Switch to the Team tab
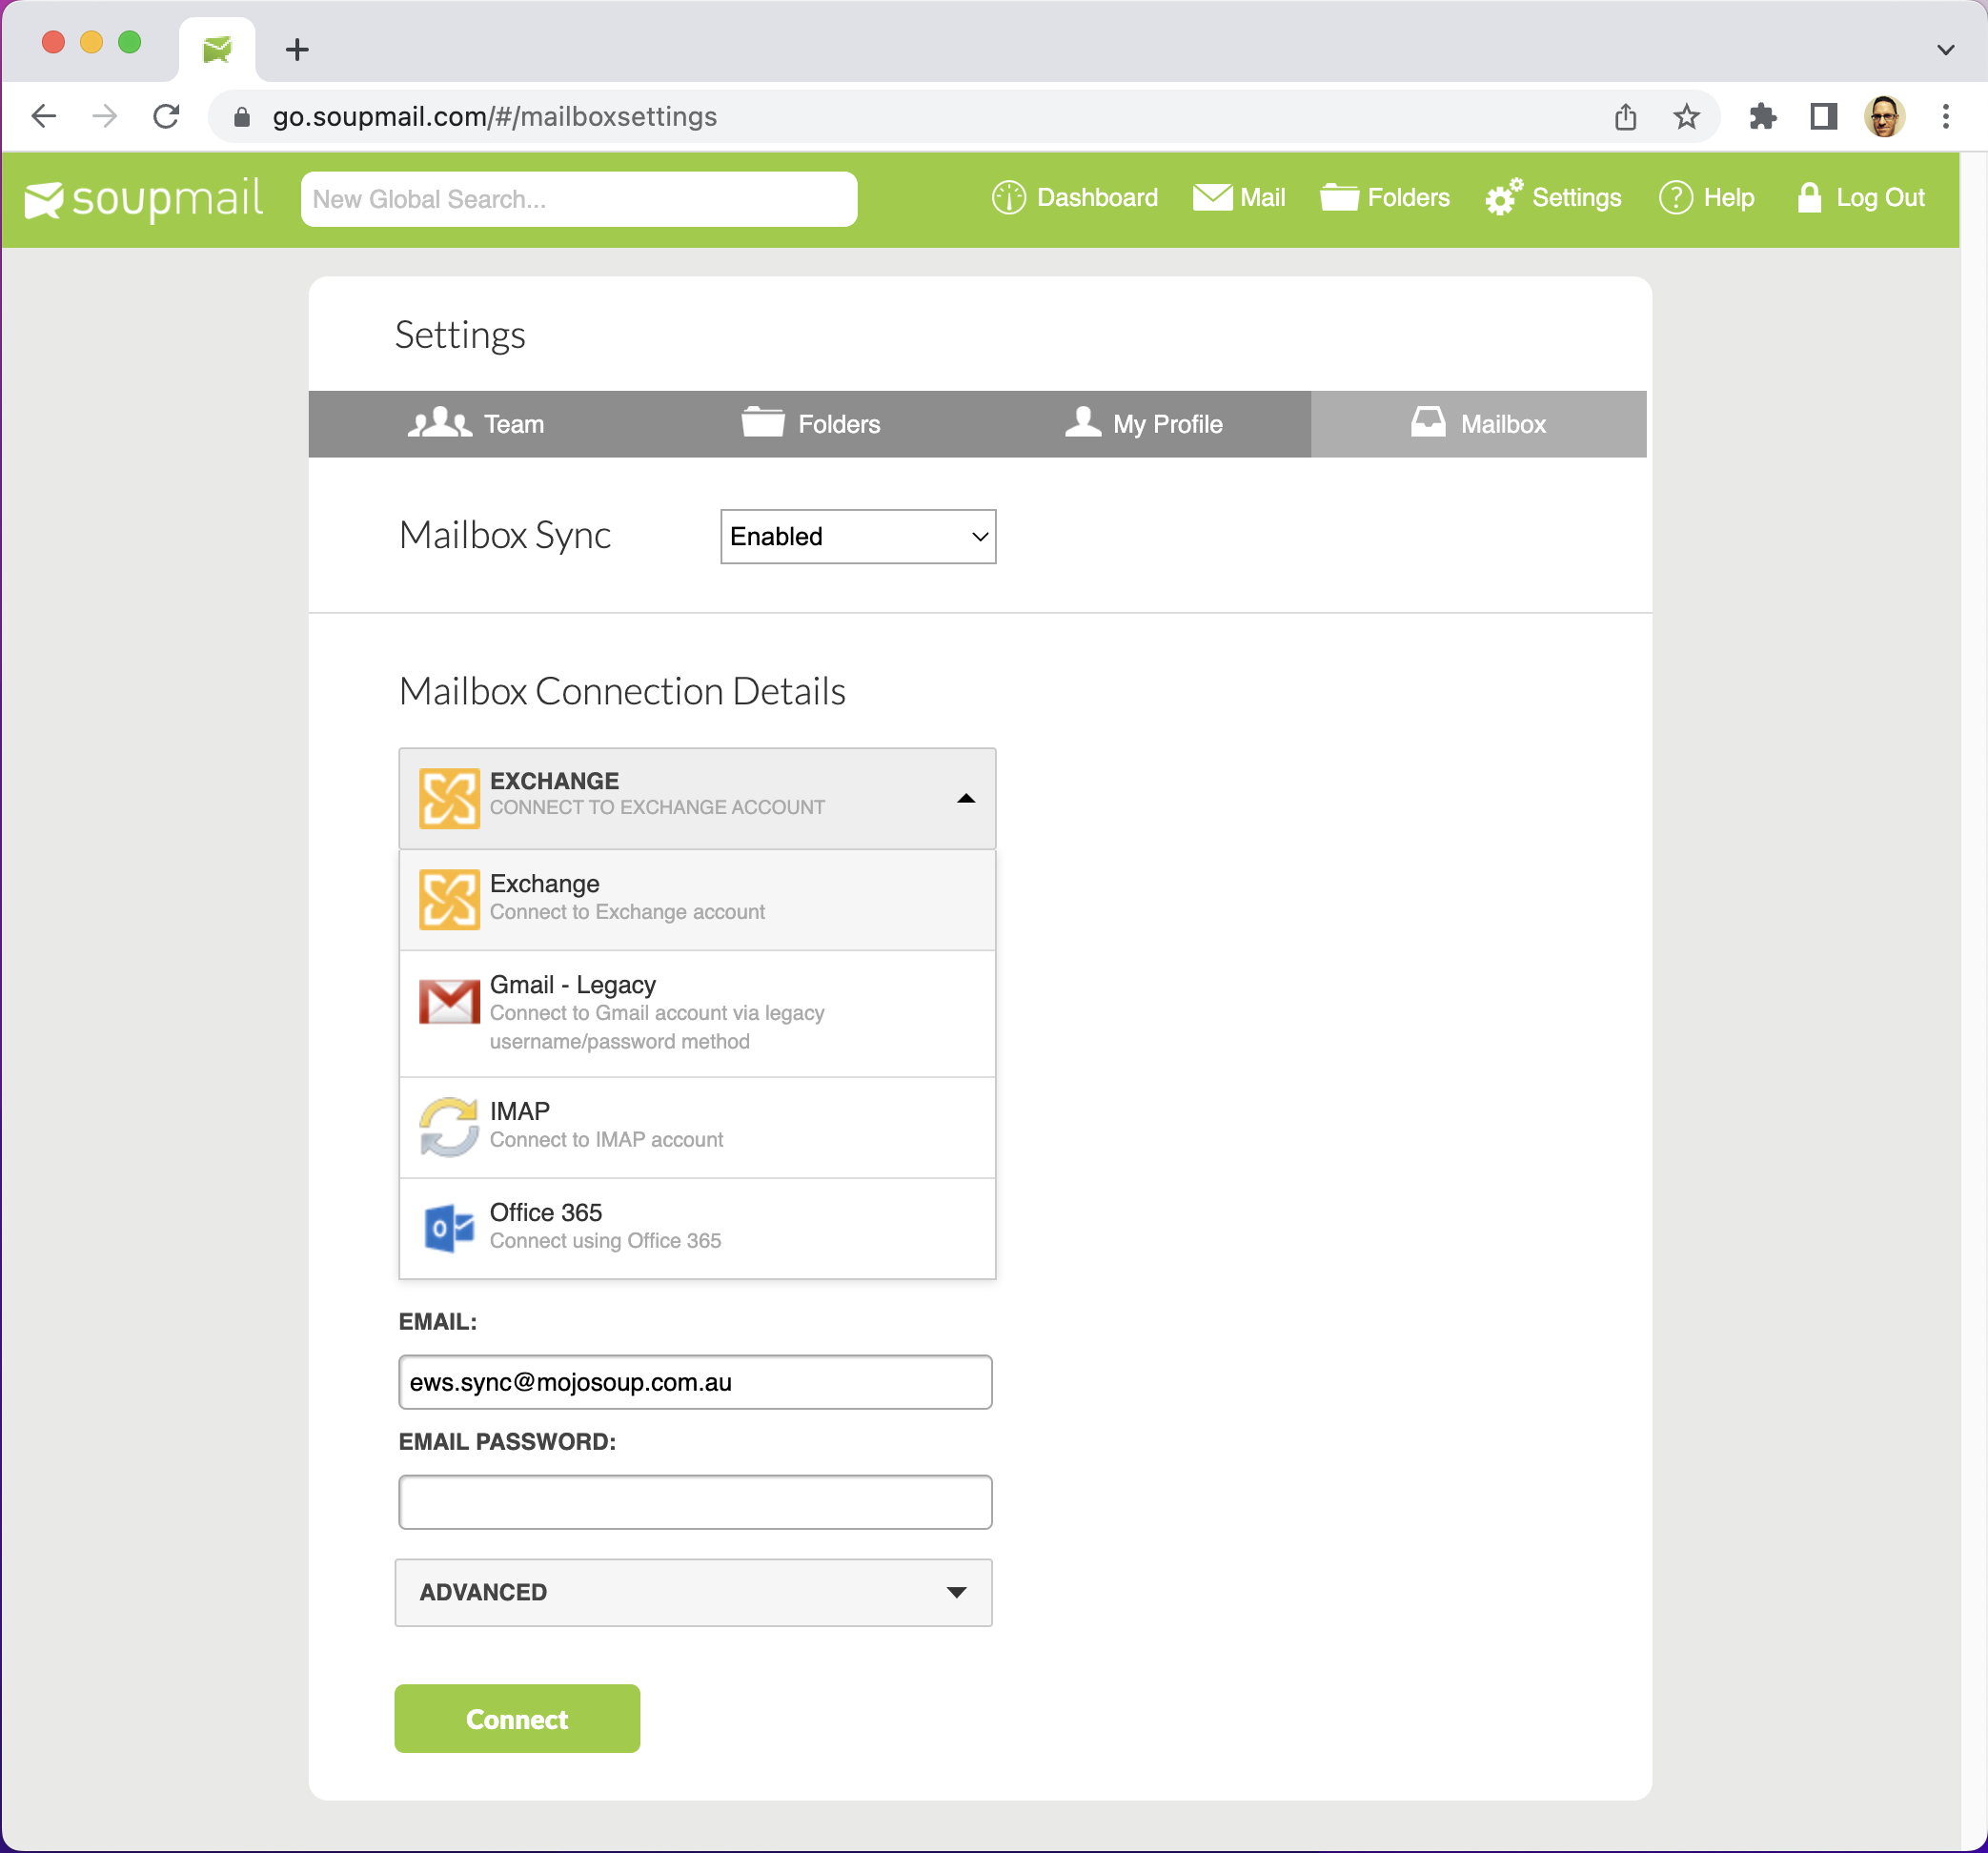Screen dimensions: 1988x1853 click(x=476, y=424)
